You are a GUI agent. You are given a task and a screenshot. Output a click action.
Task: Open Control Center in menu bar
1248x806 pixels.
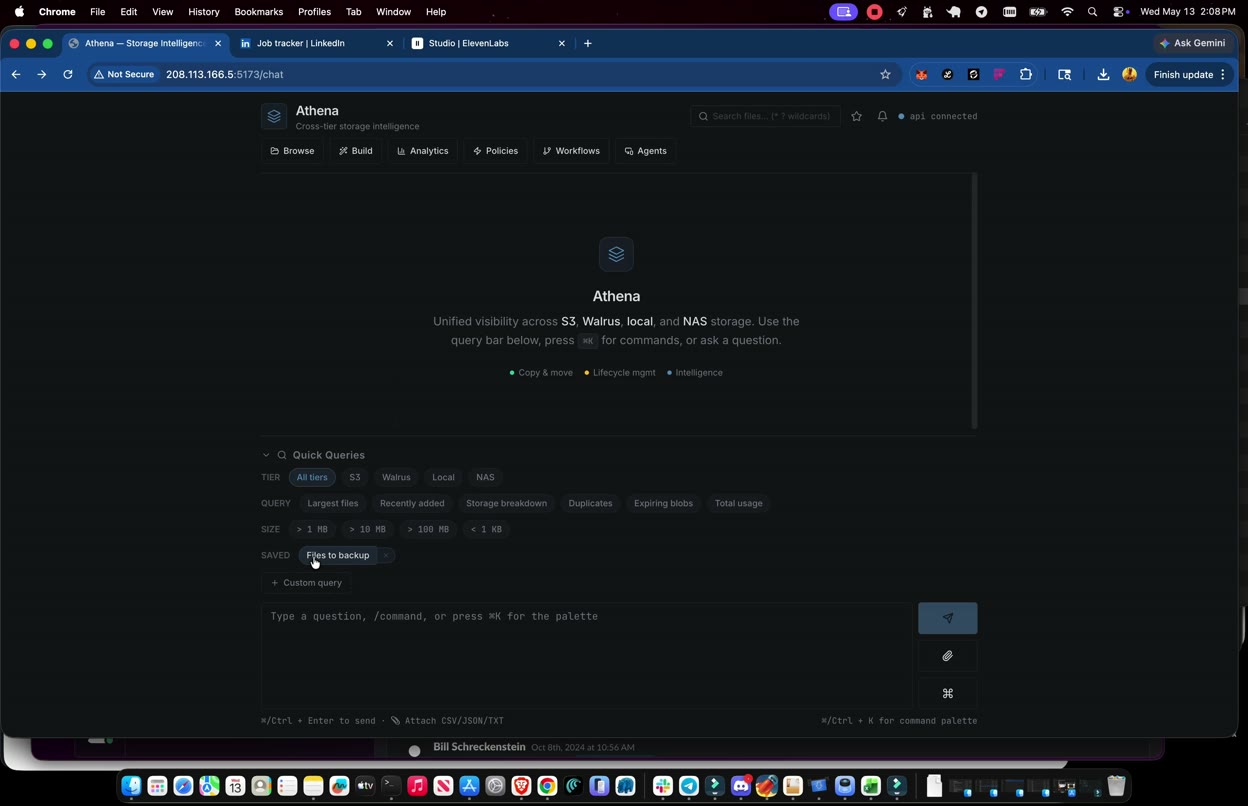click(1120, 12)
